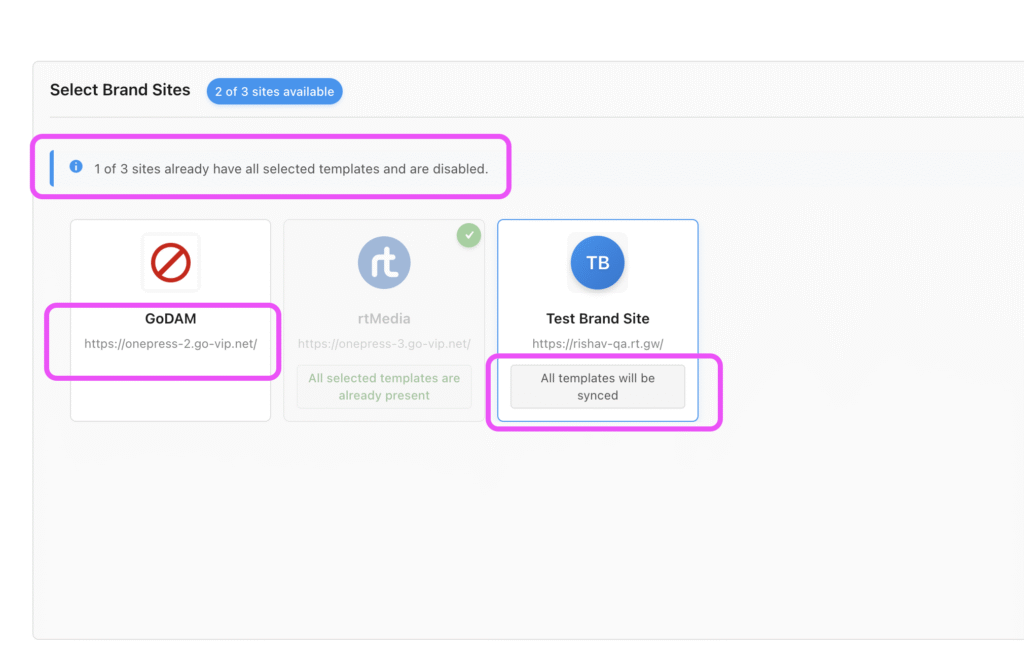Screen dimensions: 1024x649
Task: Click the green checkmark badge on rtMedia
Action: pos(468,235)
